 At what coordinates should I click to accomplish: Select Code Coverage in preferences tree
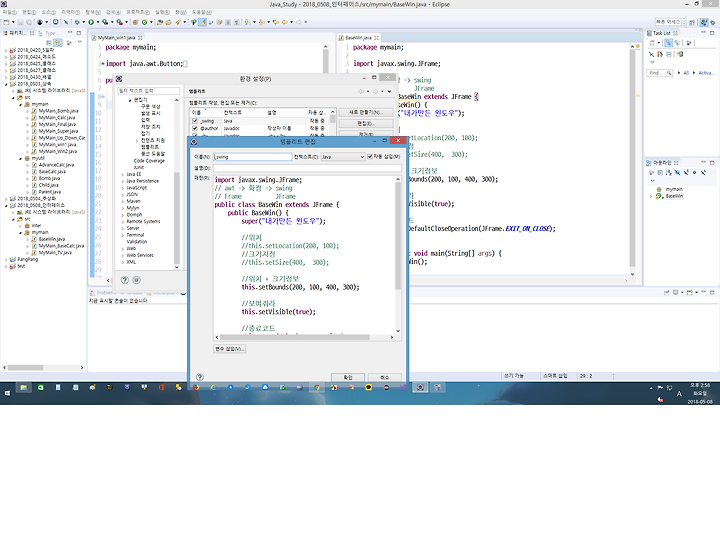[149, 161]
